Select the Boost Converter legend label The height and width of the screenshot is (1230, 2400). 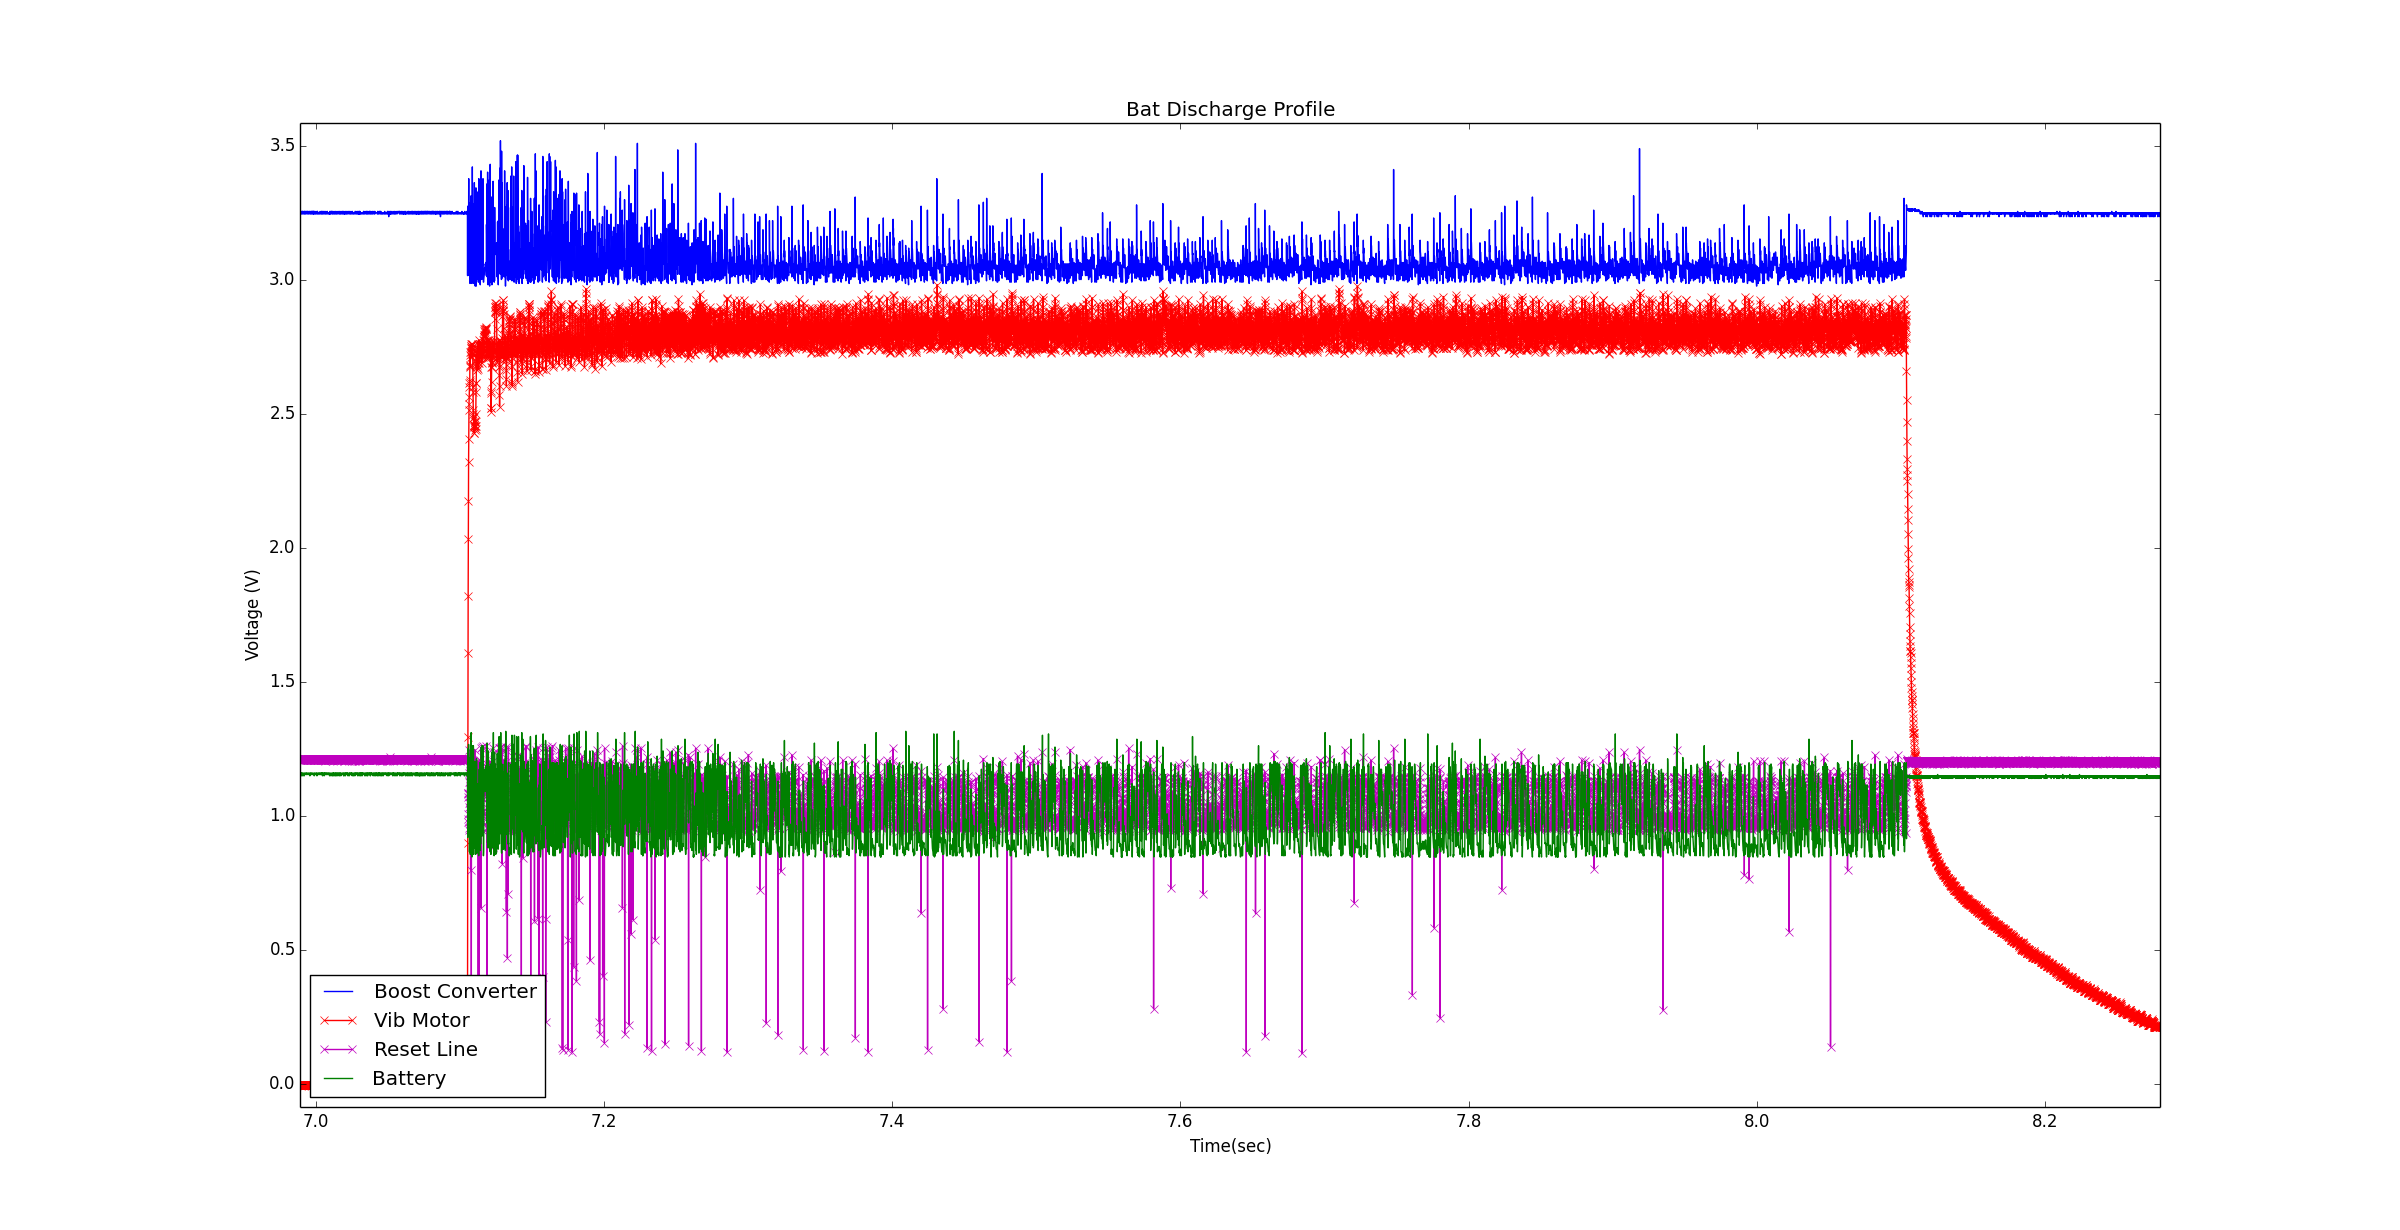tap(455, 992)
